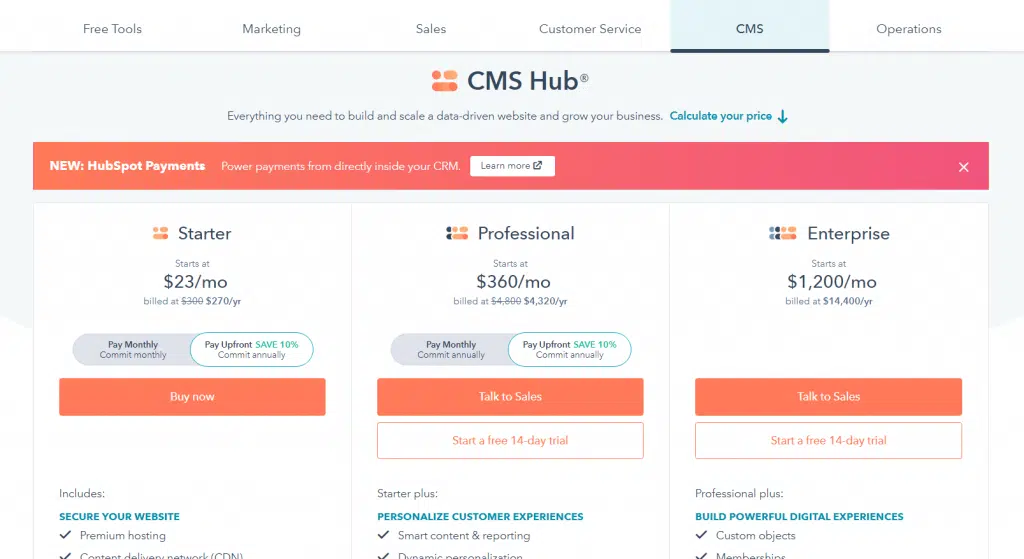The height and width of the screenshot is (559, 1024).
Task: Click the Starter Buy now button
Action: point(192,396)
